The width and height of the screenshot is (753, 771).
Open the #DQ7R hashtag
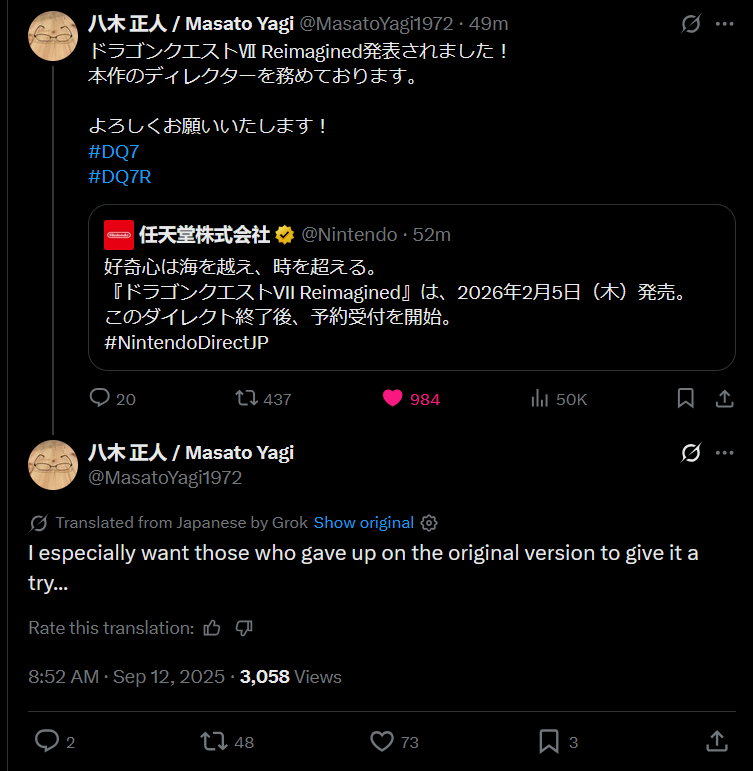(x=120, y=177)
